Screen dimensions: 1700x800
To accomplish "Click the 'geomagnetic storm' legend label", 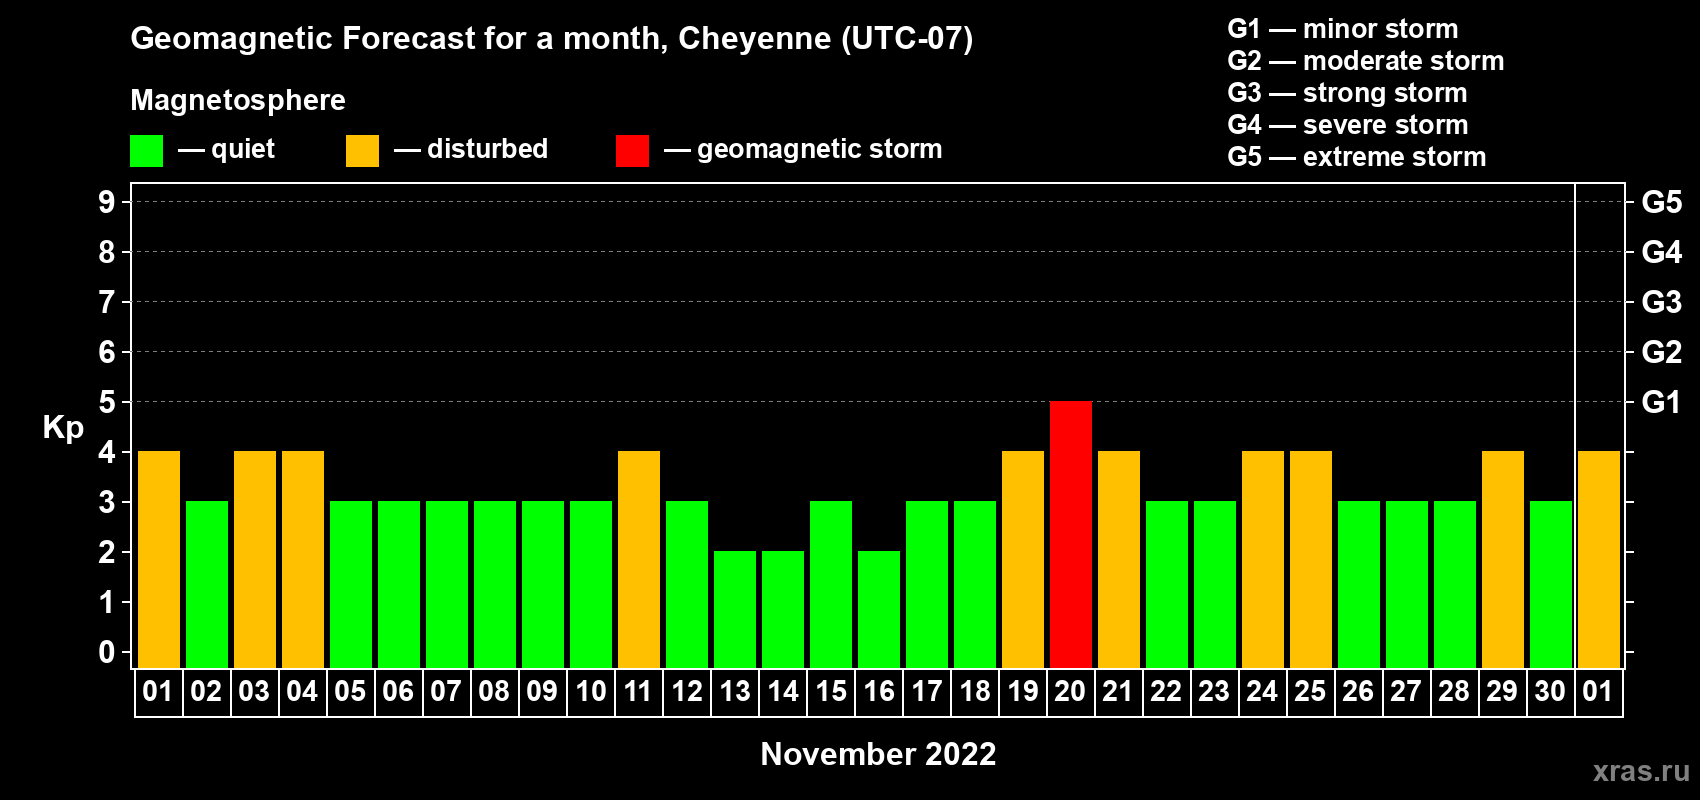I will [x=819, y=150].
